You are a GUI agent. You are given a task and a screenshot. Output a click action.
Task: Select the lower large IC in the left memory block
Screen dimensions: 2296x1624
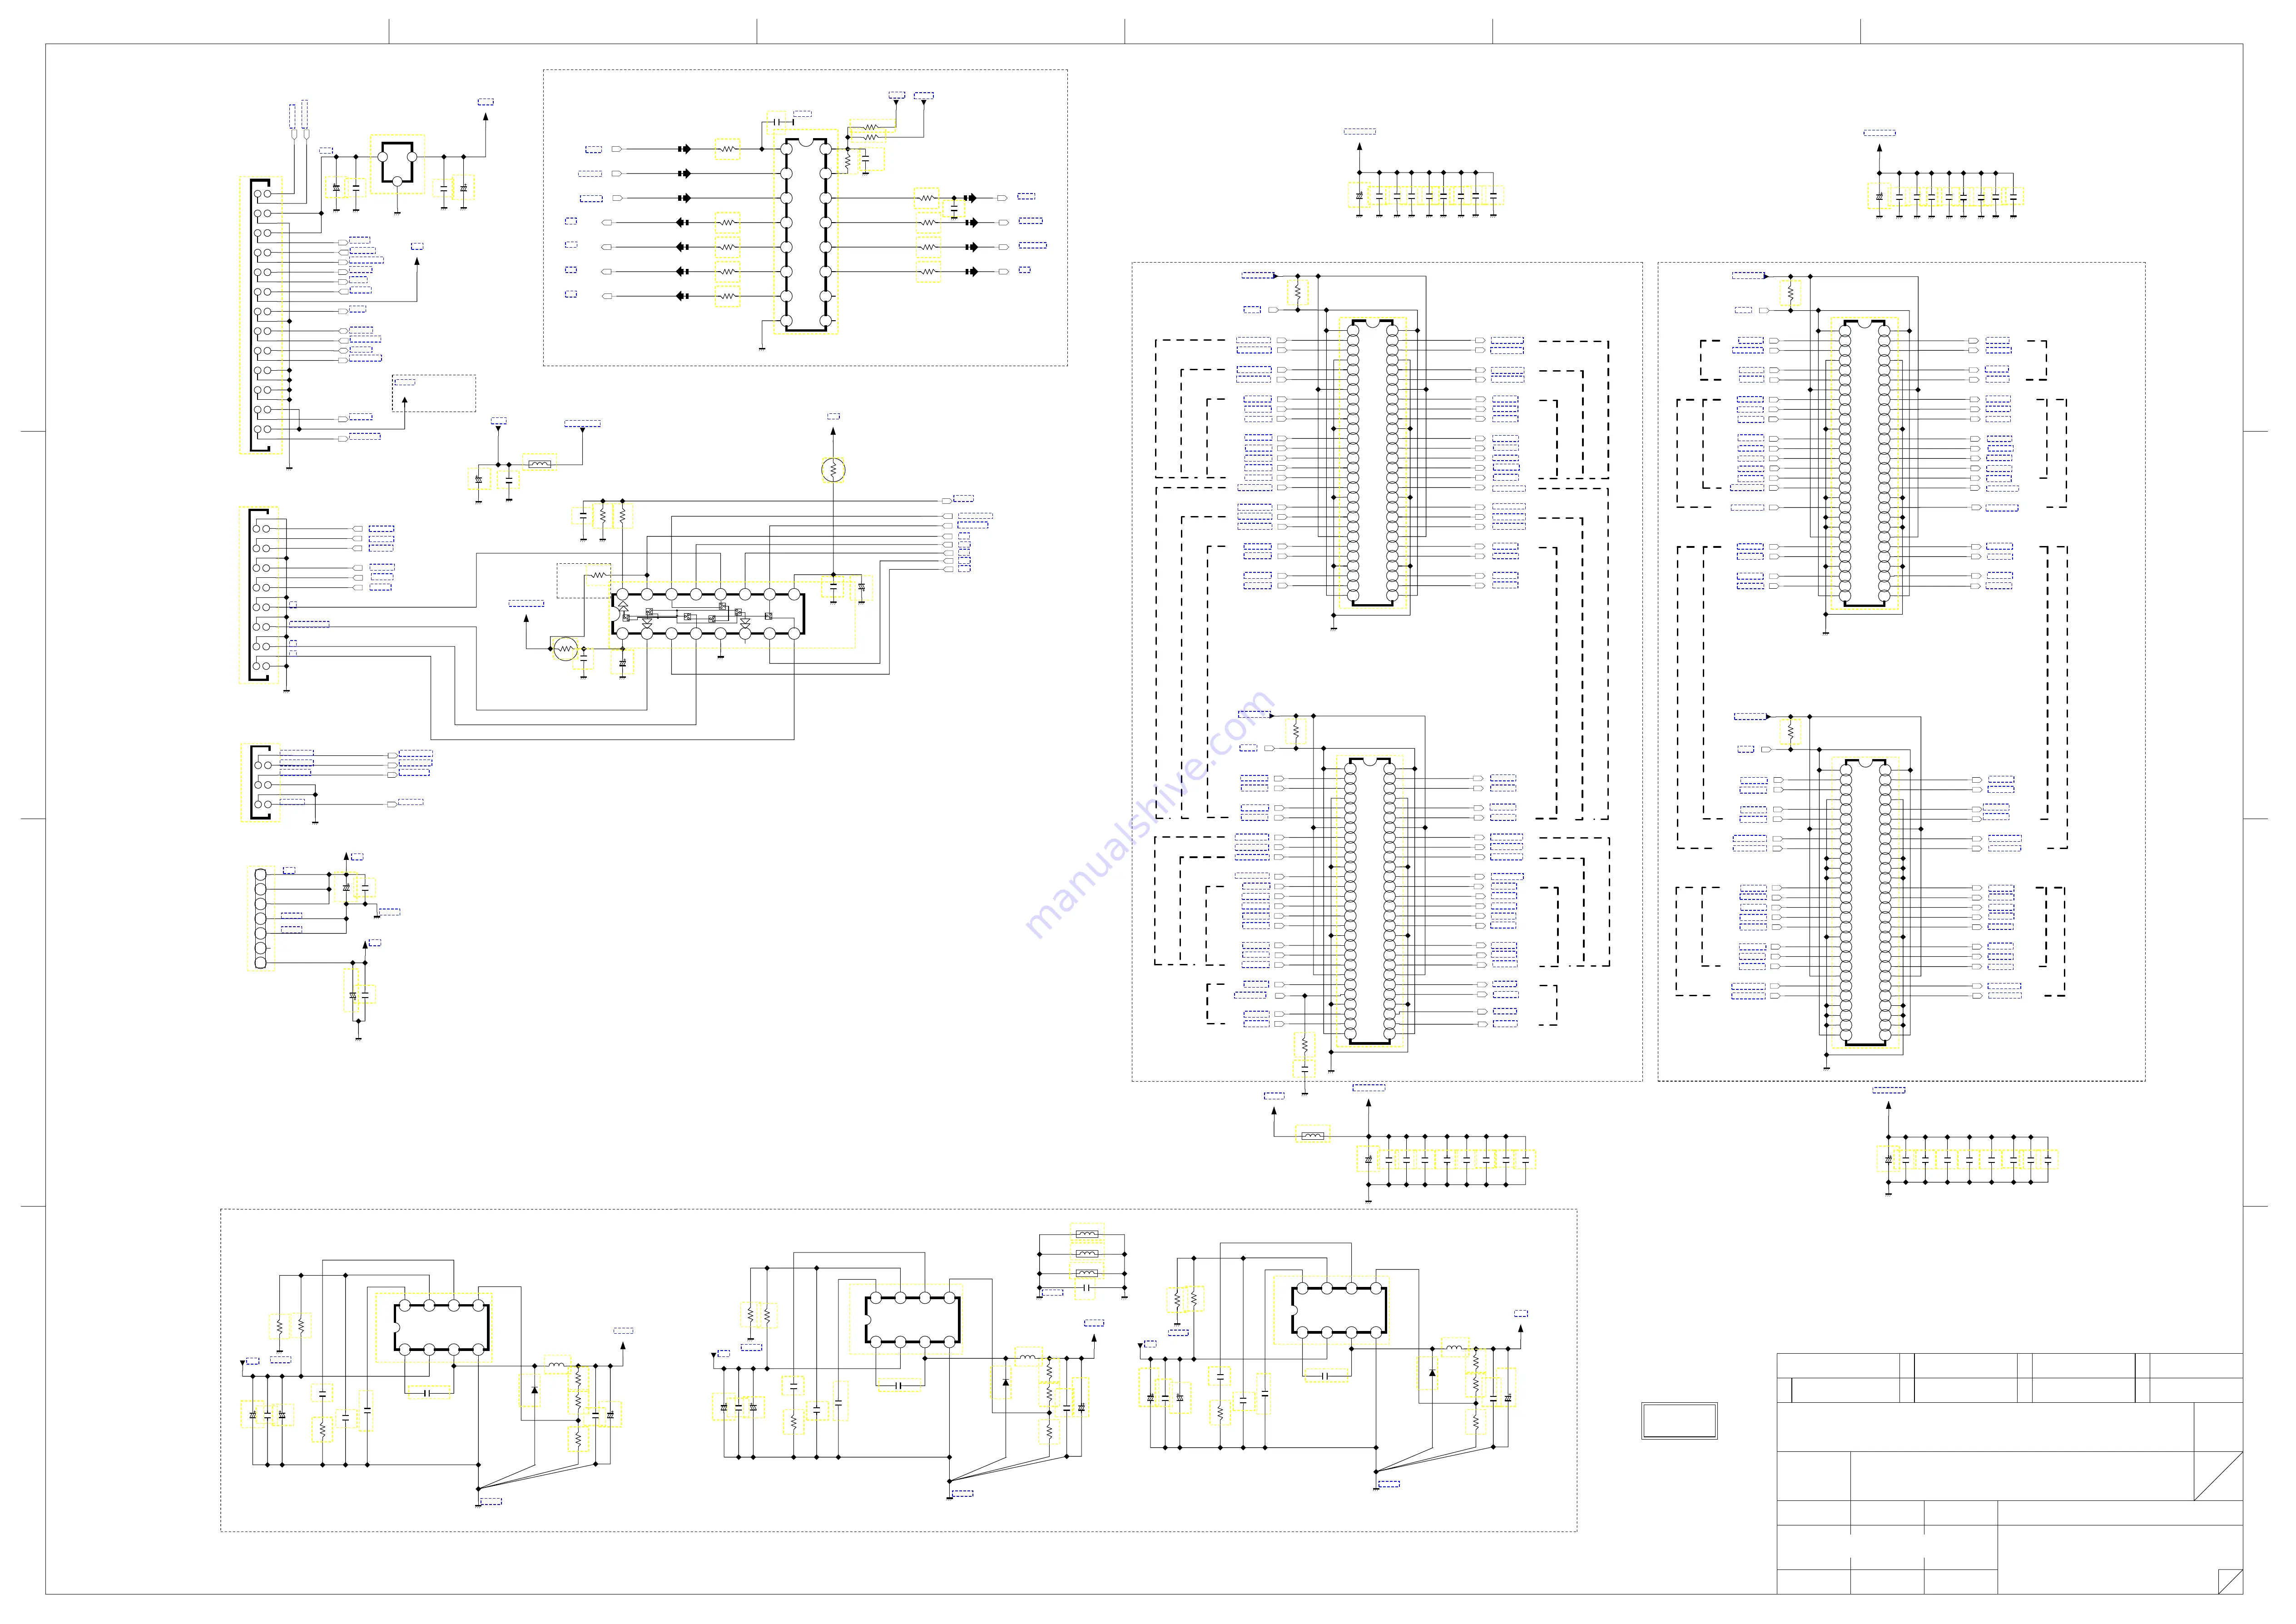pyautogui.click(x=1370, y=901)
